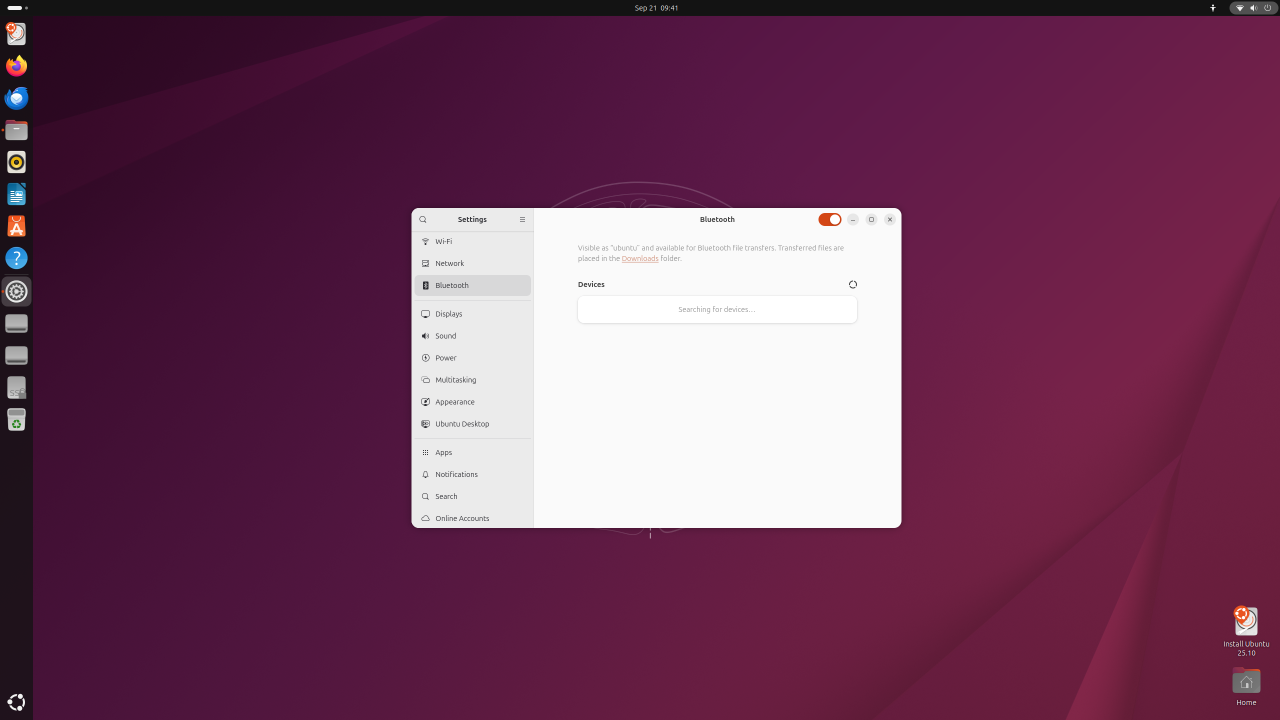Open the system status menu in the top bar
This screenshot has width=1280, height=720.
coord(1253,7)
